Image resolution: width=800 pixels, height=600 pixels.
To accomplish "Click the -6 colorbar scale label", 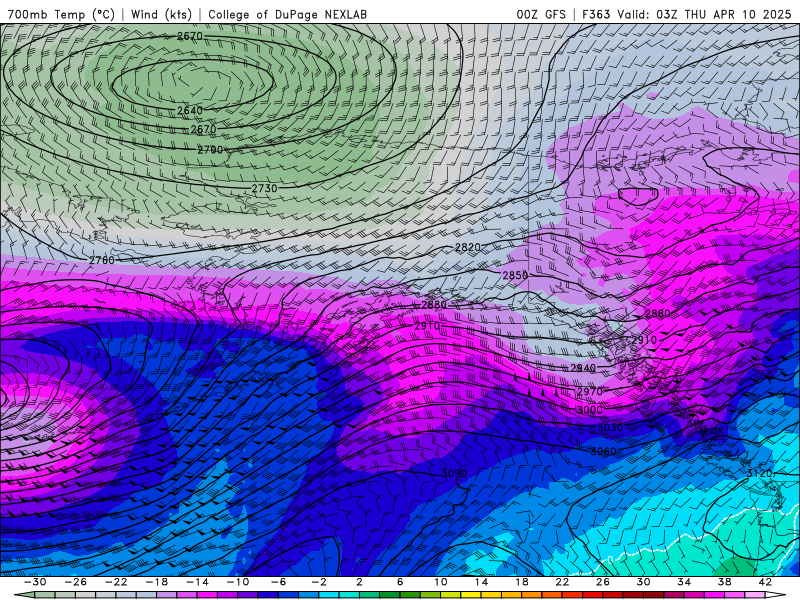I will click(278, 582).
